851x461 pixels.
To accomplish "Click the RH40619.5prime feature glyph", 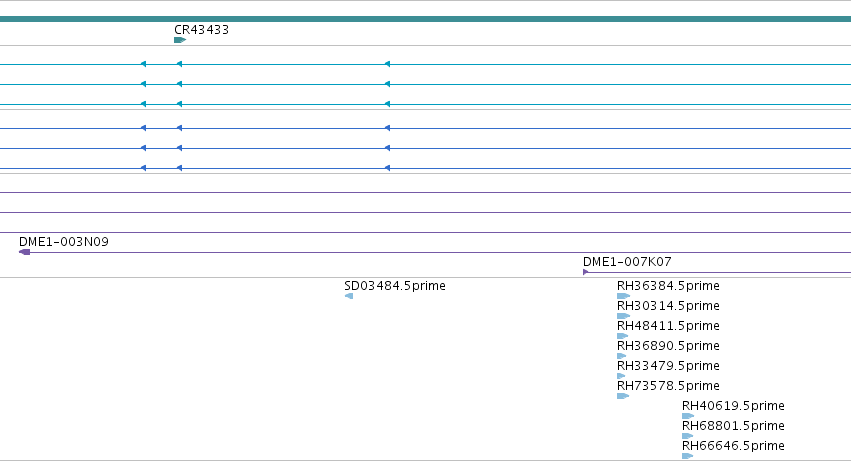I will click(688, 416).
